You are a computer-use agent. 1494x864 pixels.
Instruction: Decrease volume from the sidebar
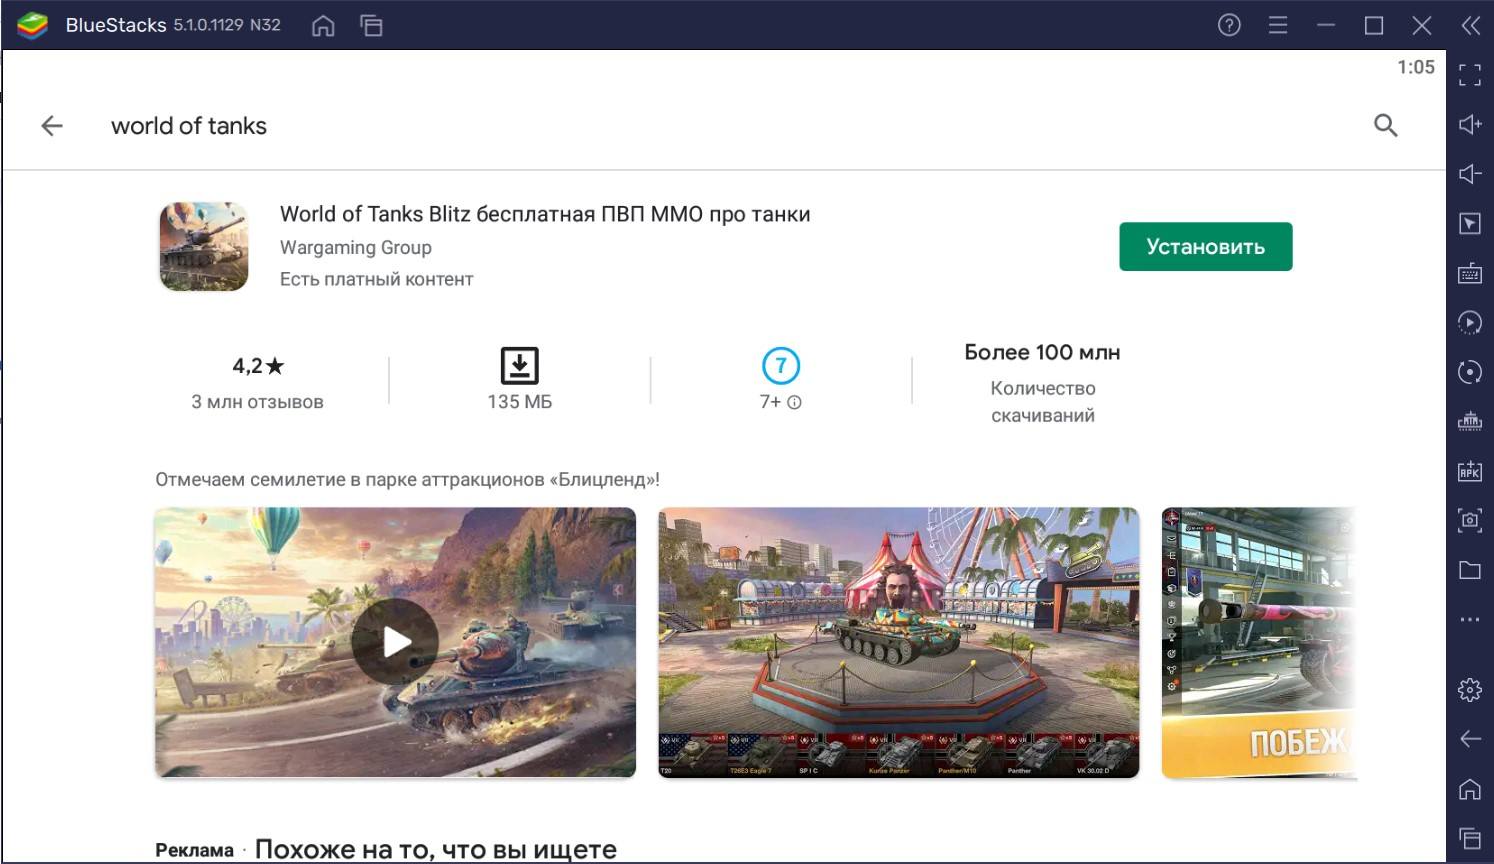[1469, 174]
